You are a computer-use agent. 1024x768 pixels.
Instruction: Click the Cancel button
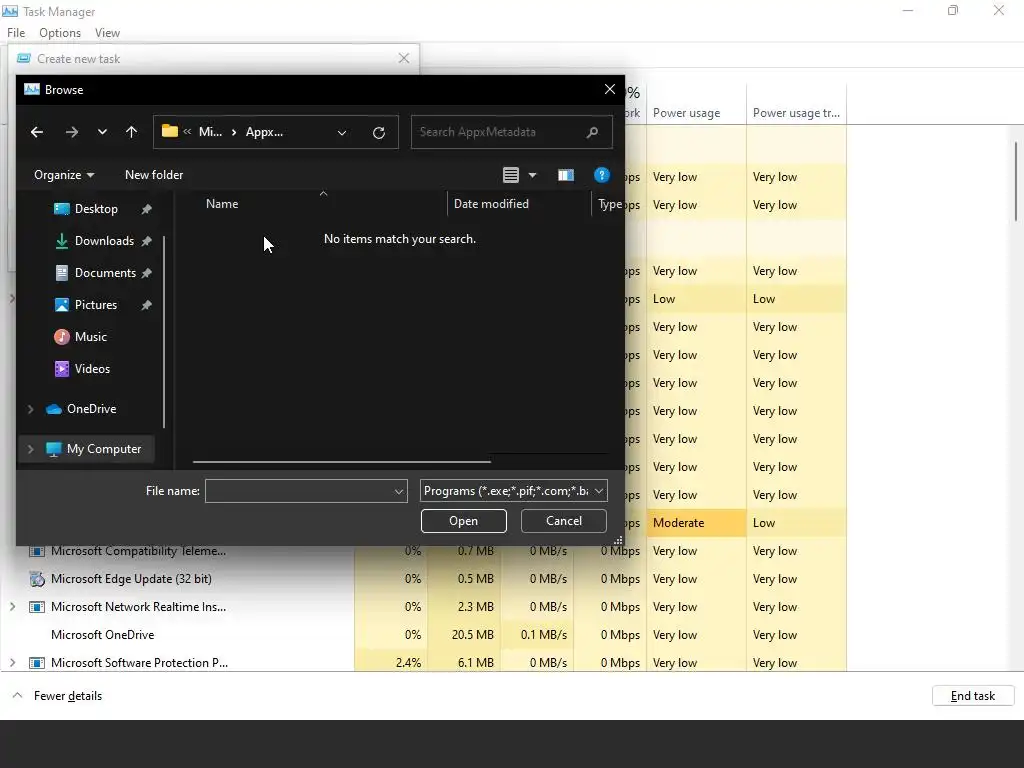(564, 521)
